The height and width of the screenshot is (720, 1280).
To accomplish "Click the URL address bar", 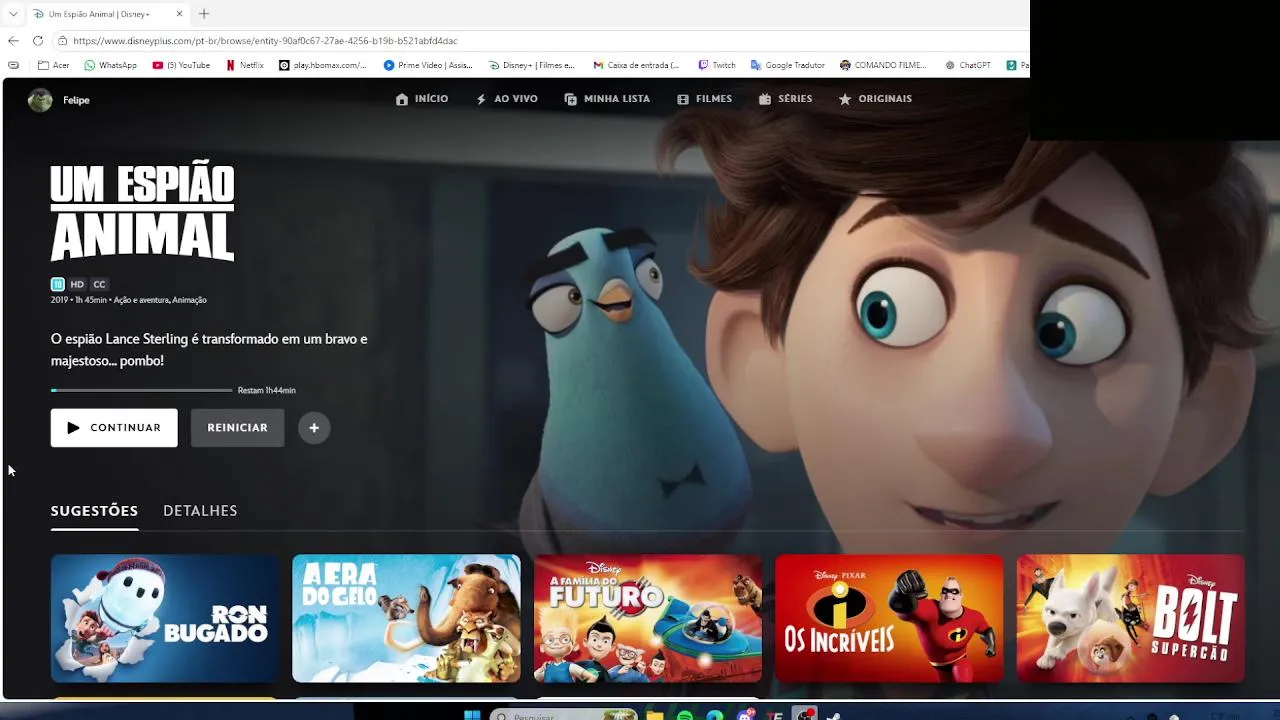I will (x=540, y=41).
